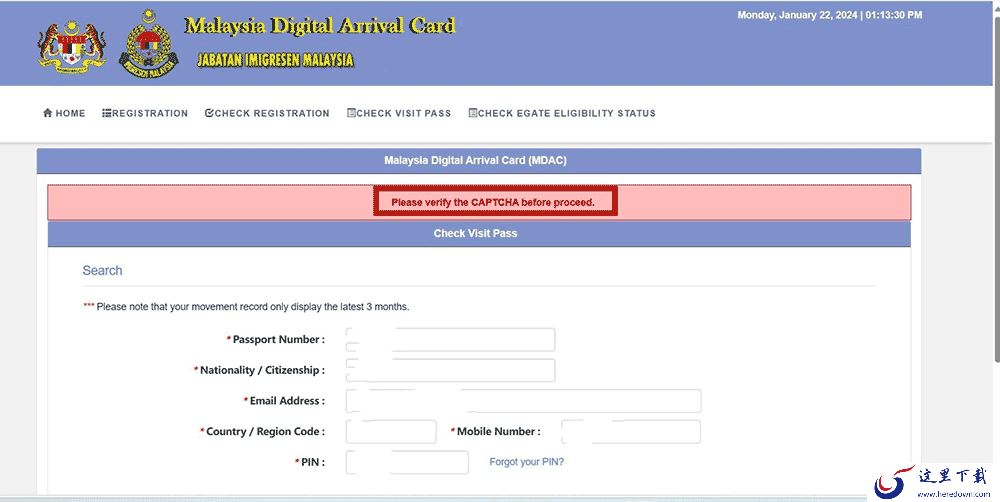
Task: Focus the PIN input field
Action: 407,462
